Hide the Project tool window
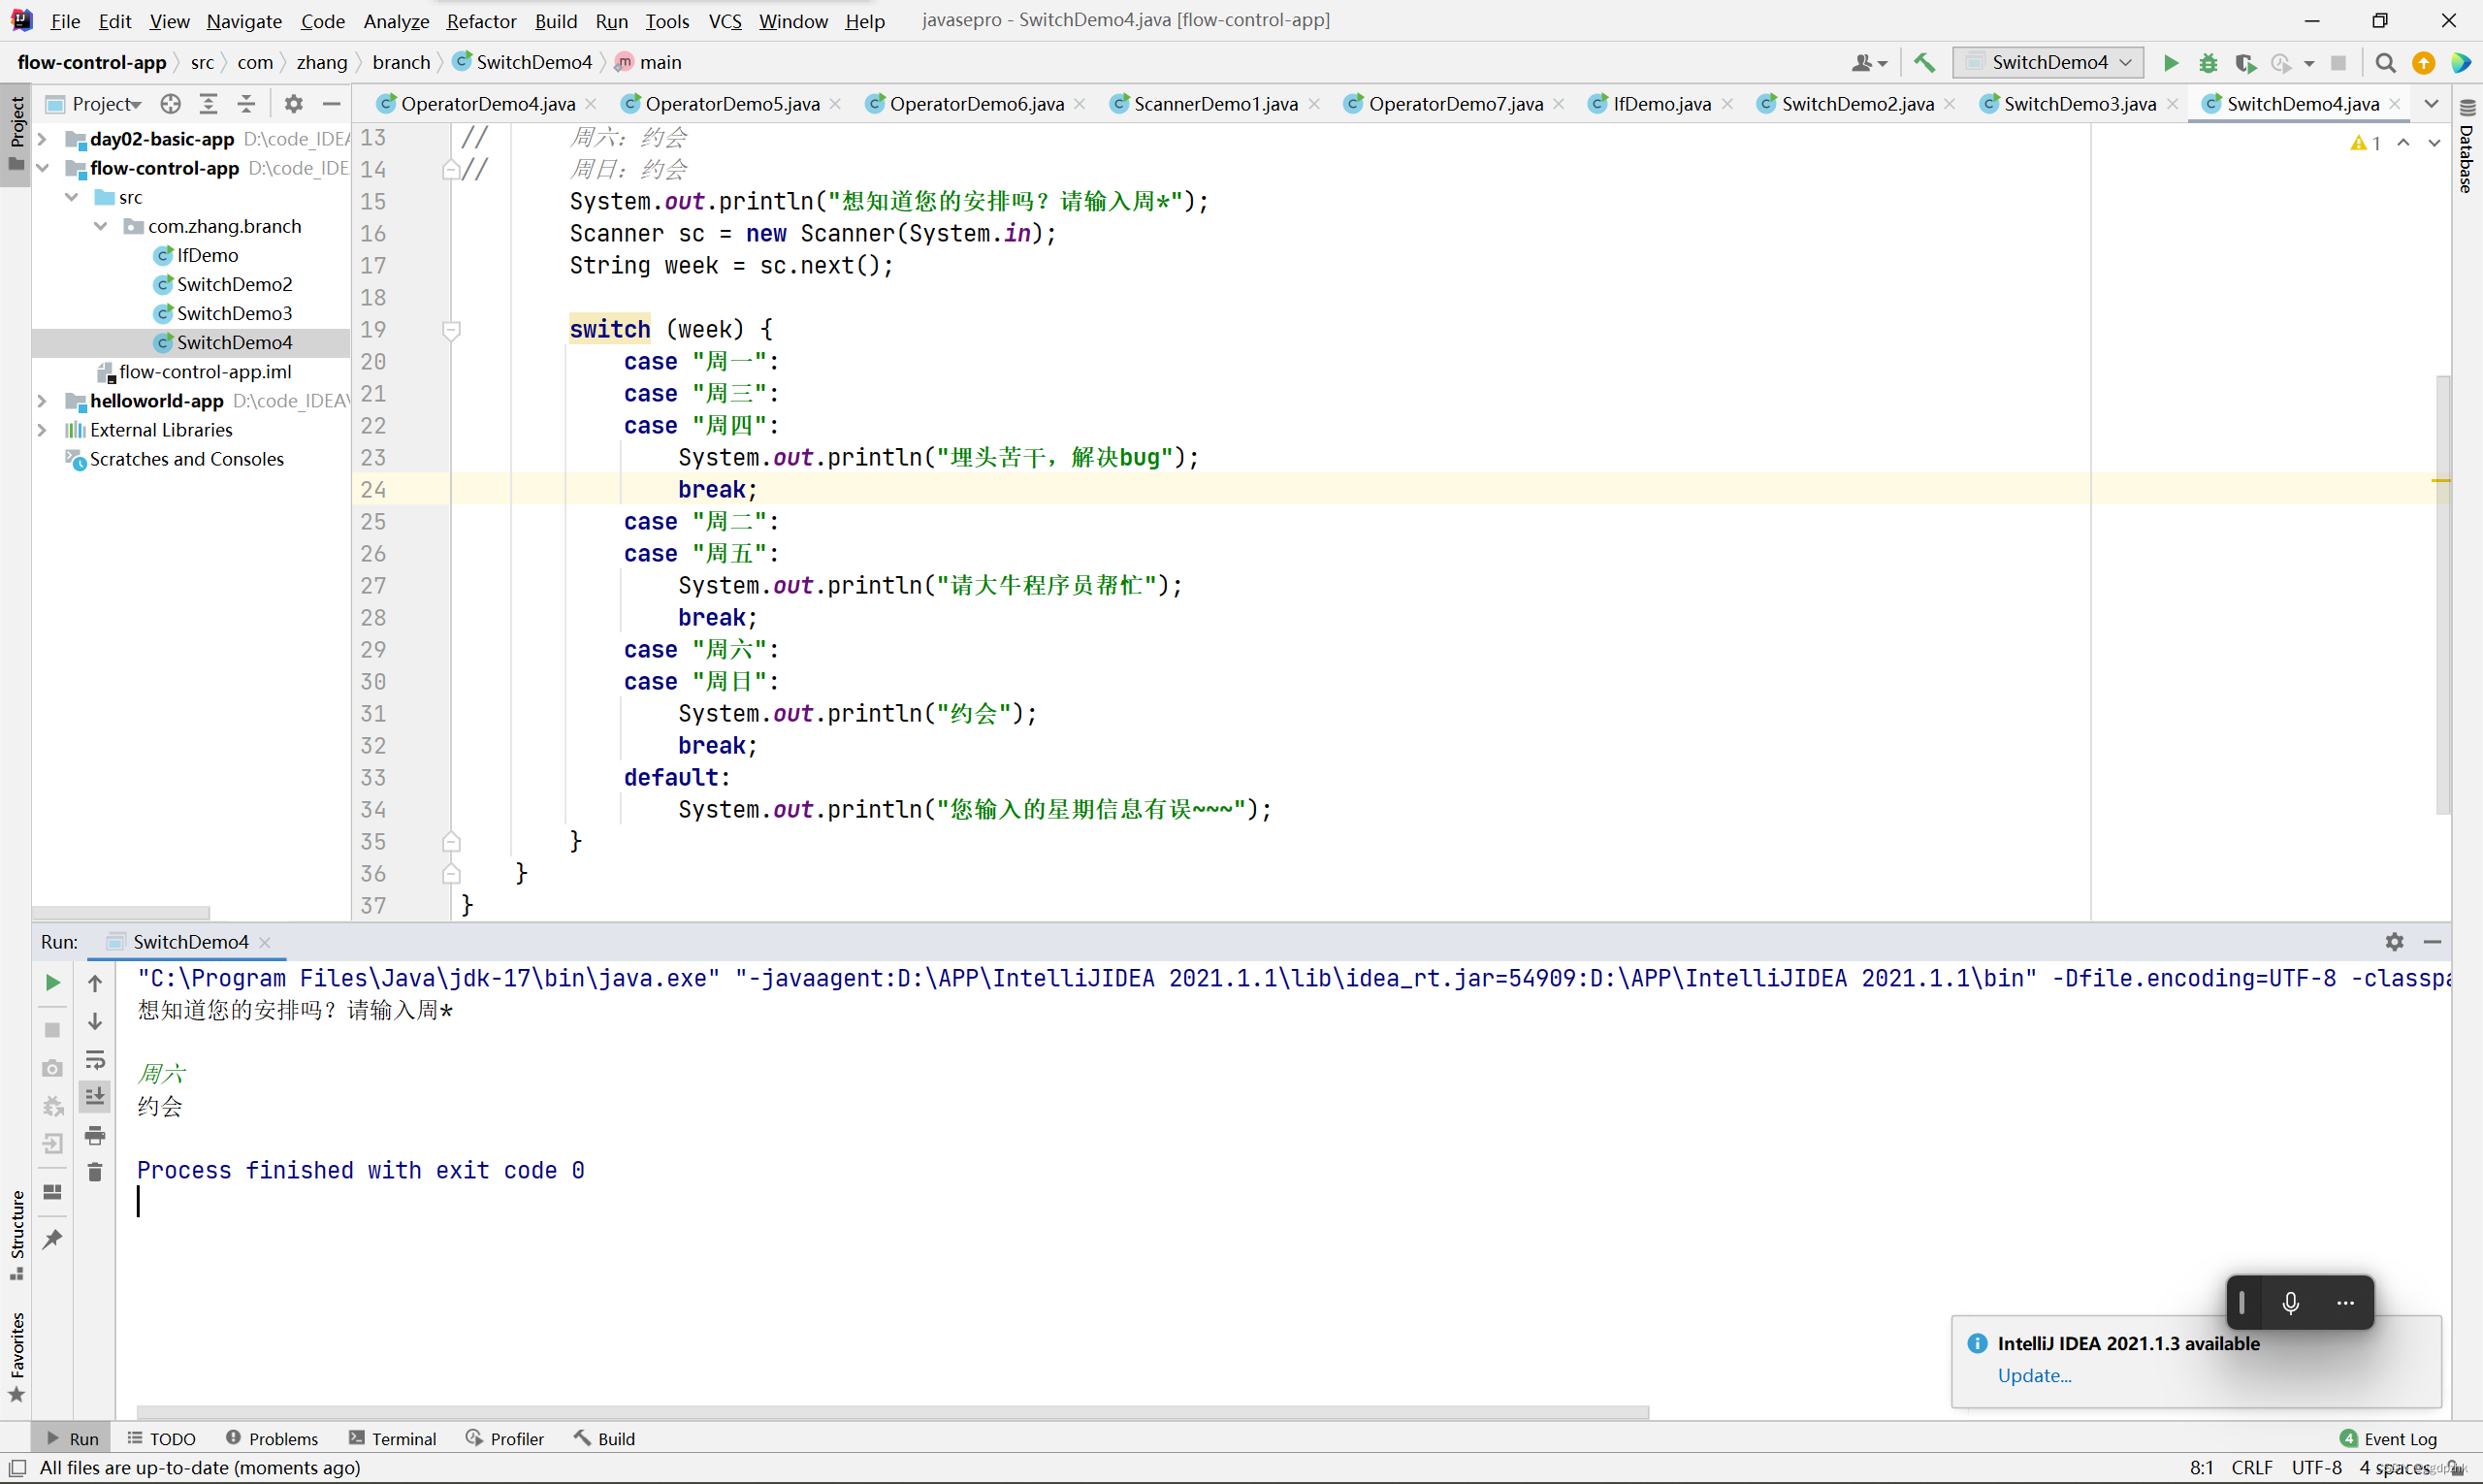 tap(331, 103)
